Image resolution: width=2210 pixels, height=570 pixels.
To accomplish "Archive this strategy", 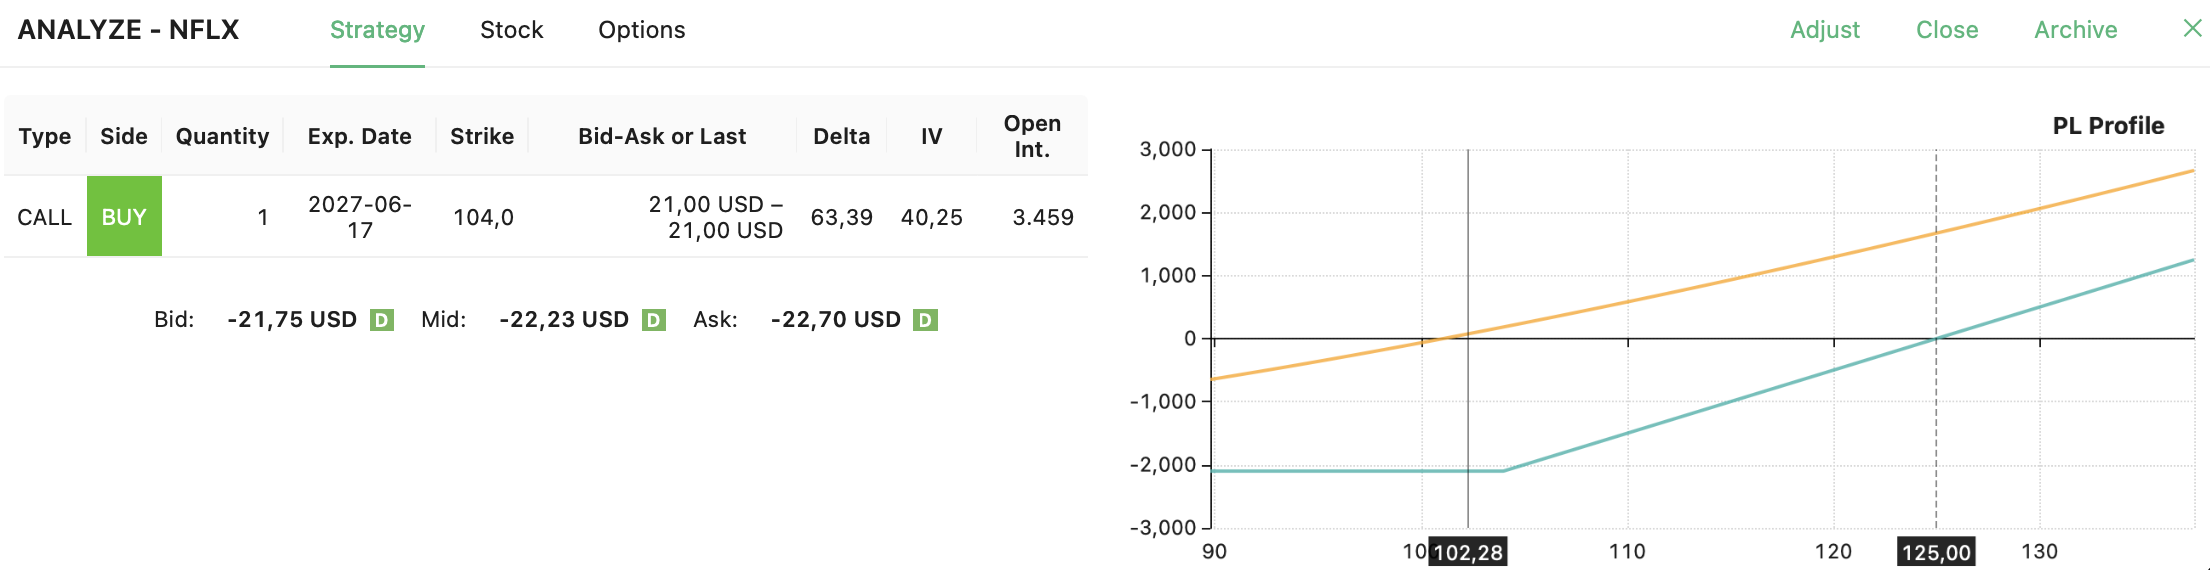I will coord(2075,30).
